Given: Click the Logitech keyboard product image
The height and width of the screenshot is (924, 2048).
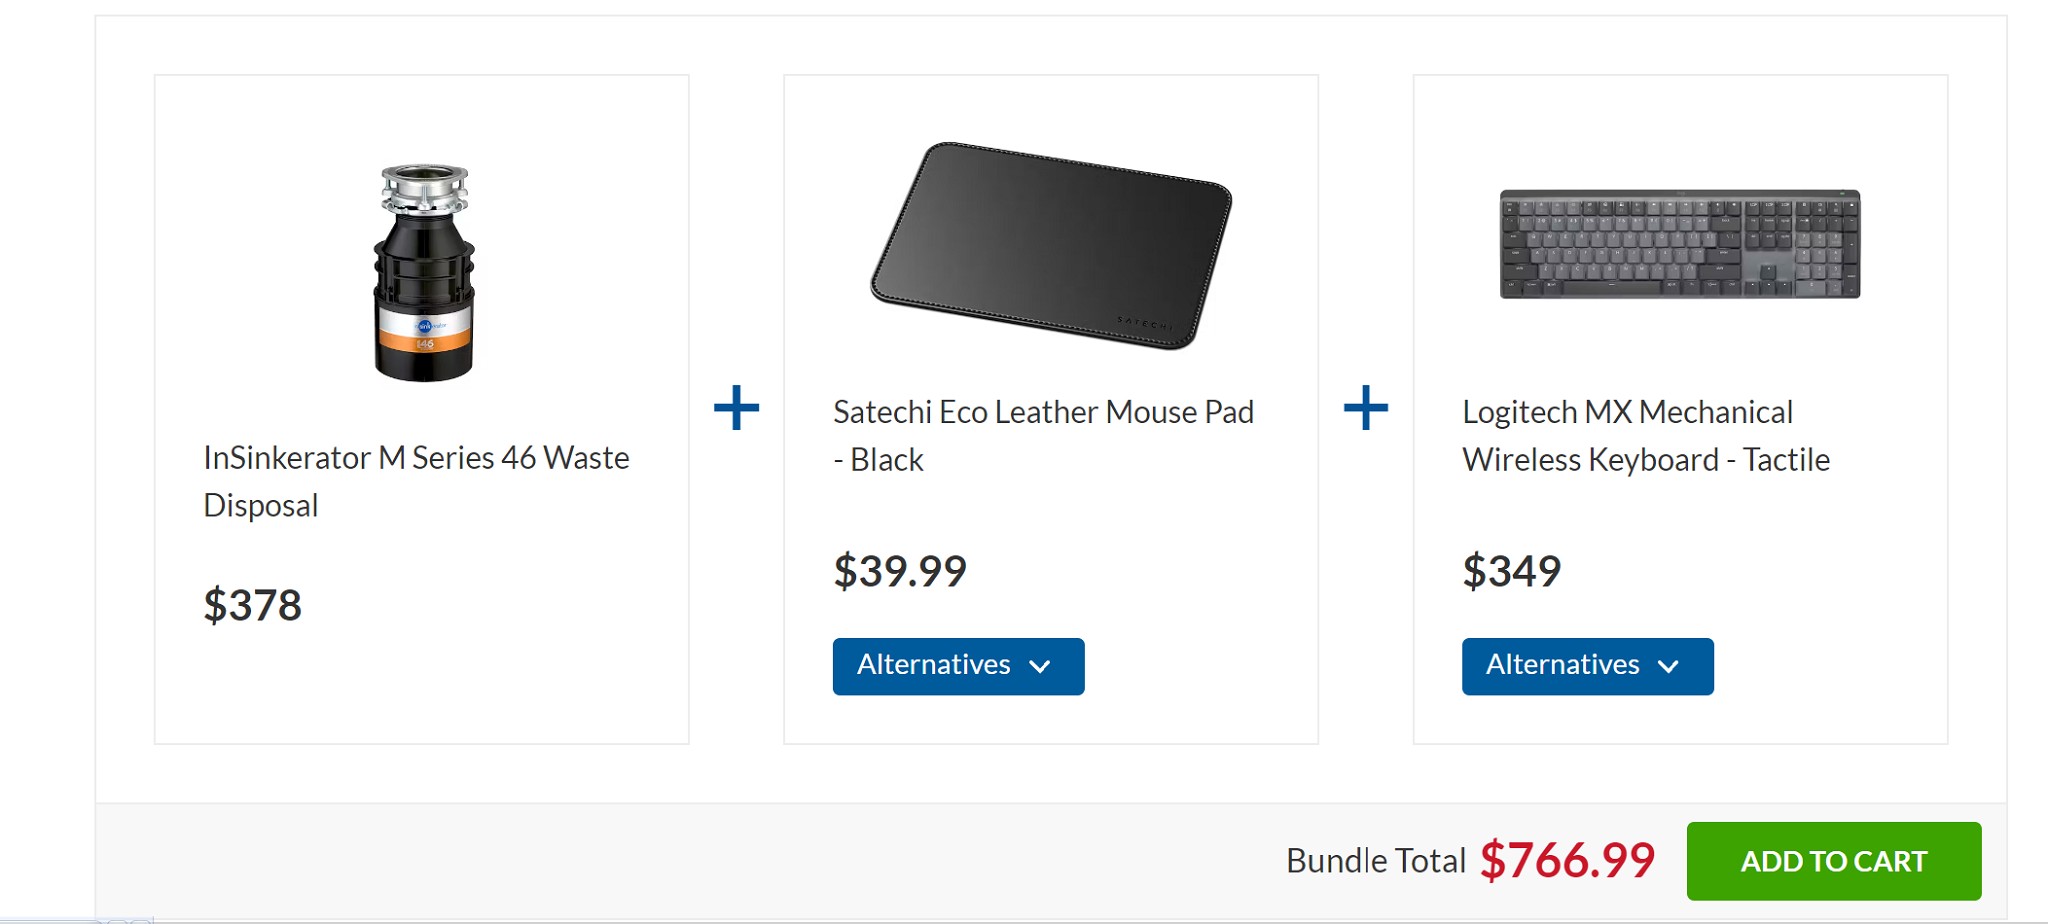Looking at the screenshot, I should 1679,244.
